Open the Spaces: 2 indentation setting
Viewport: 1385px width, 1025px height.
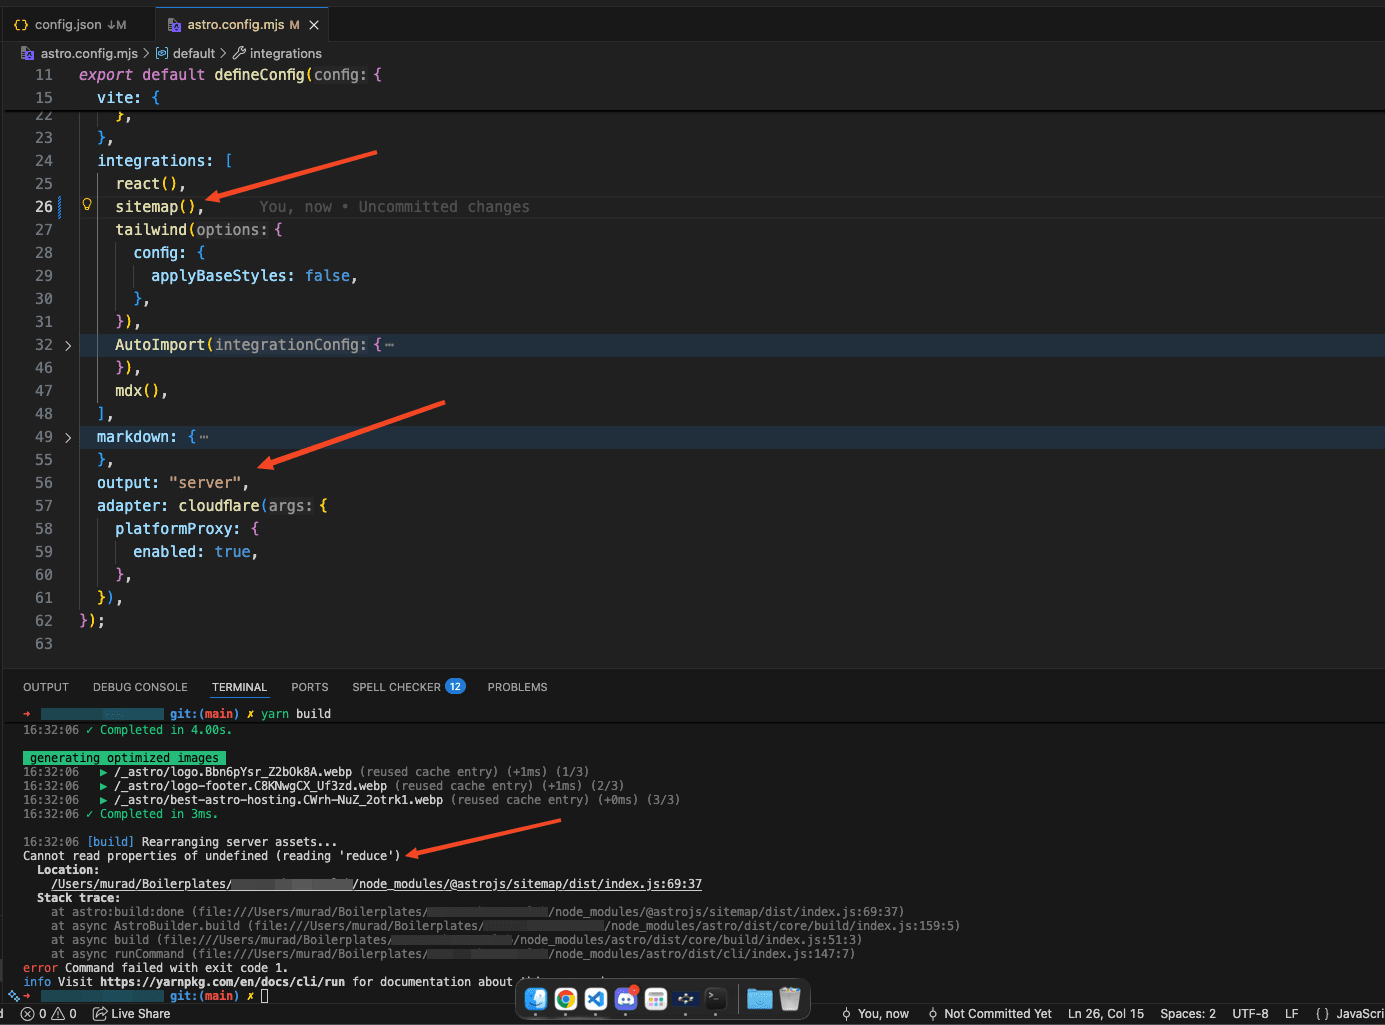1187,1013
